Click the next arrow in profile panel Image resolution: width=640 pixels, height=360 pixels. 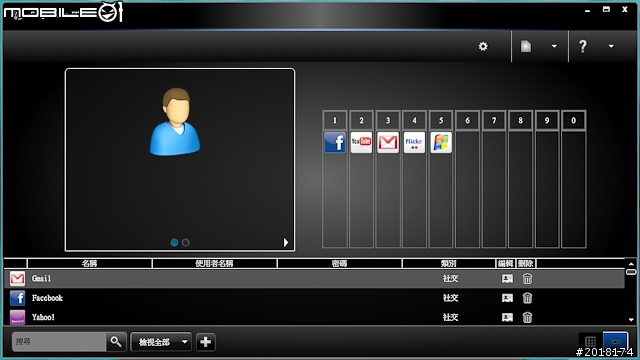286,242
